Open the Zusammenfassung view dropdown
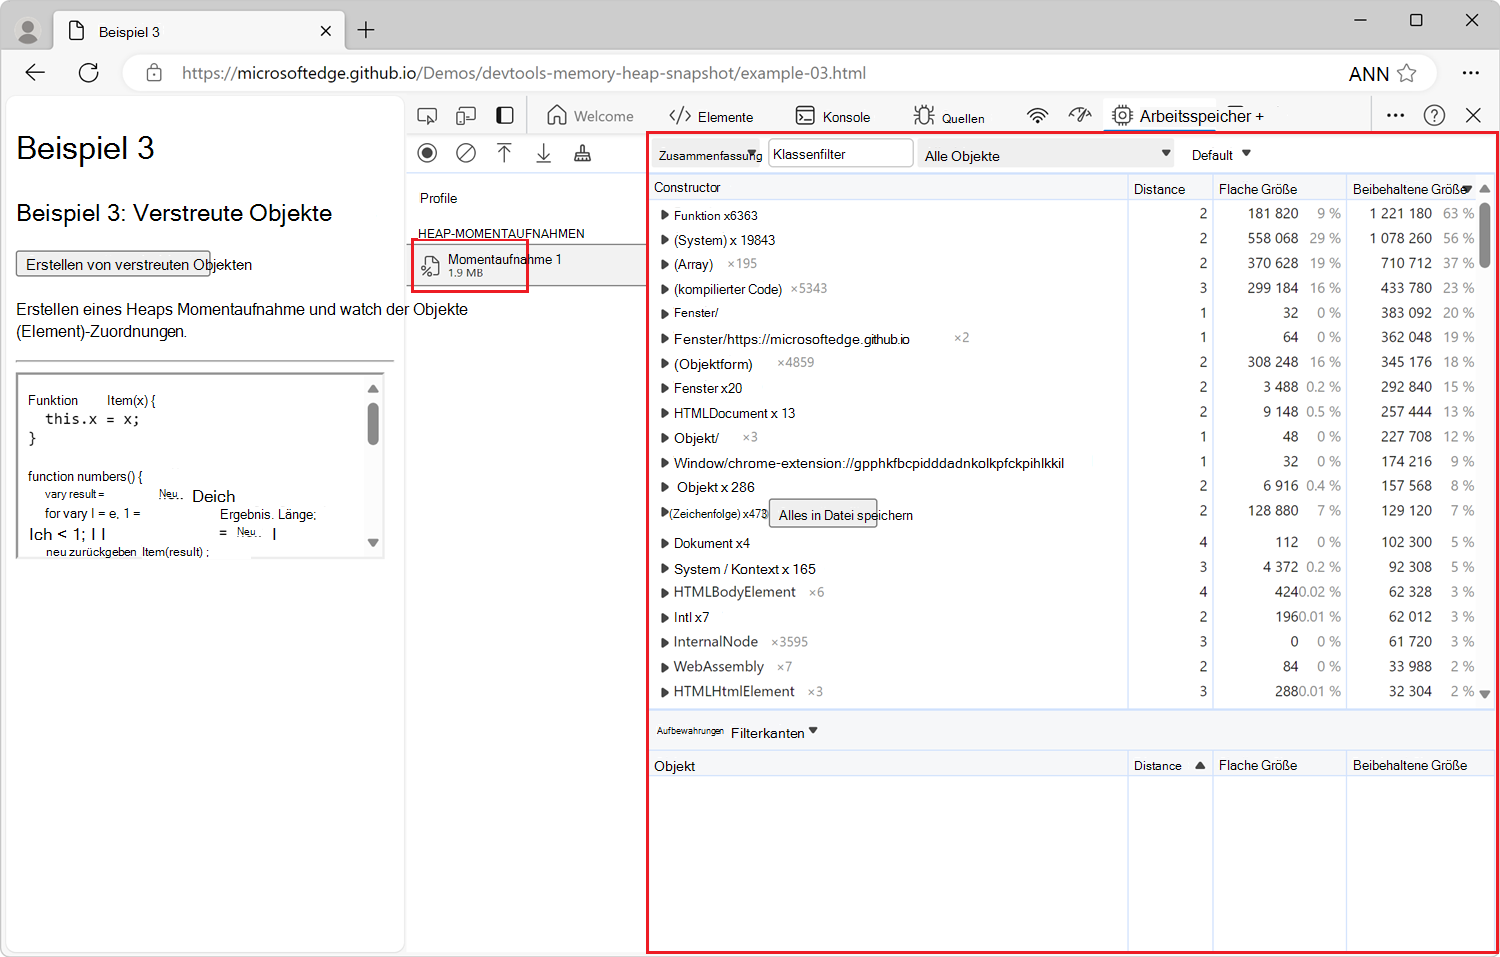1500x957 pixels. pos(708,155)
